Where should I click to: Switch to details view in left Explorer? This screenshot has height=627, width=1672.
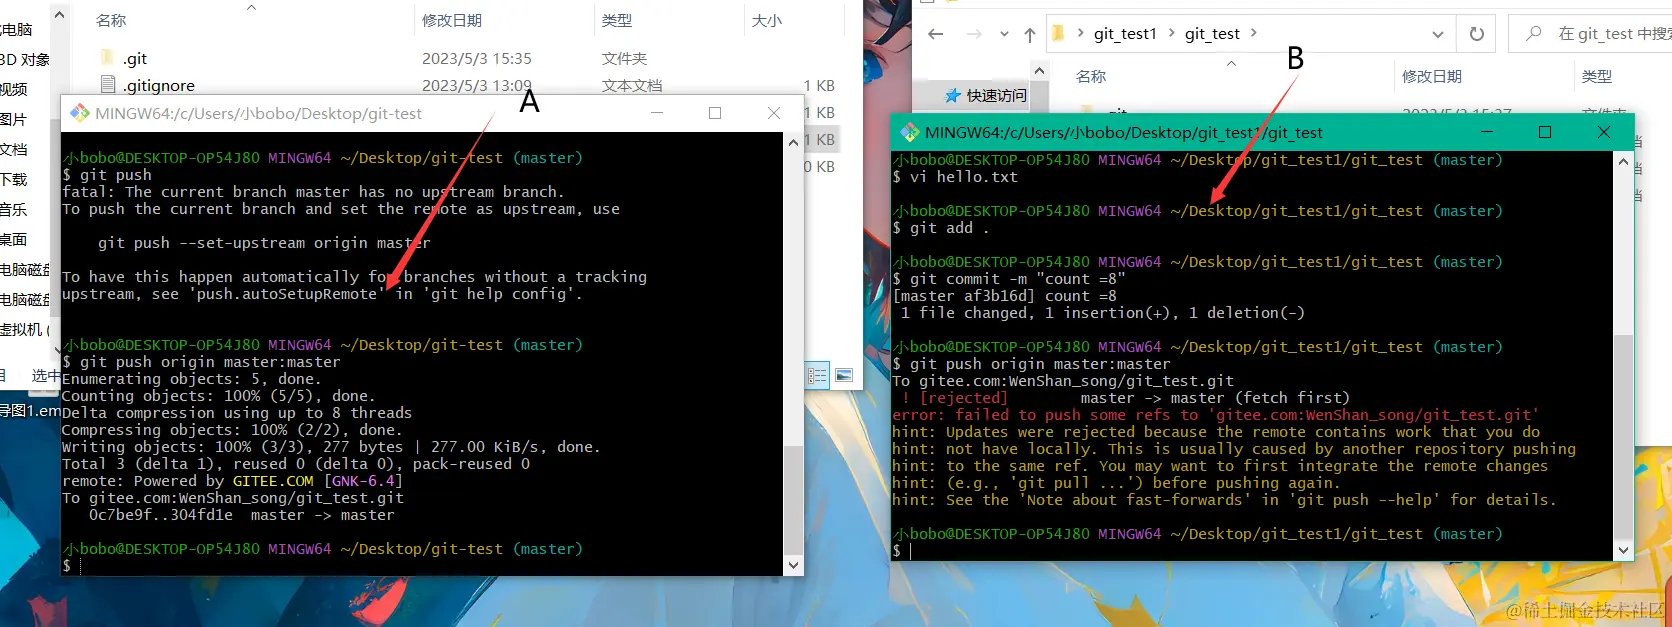click(x=818, y=376)
